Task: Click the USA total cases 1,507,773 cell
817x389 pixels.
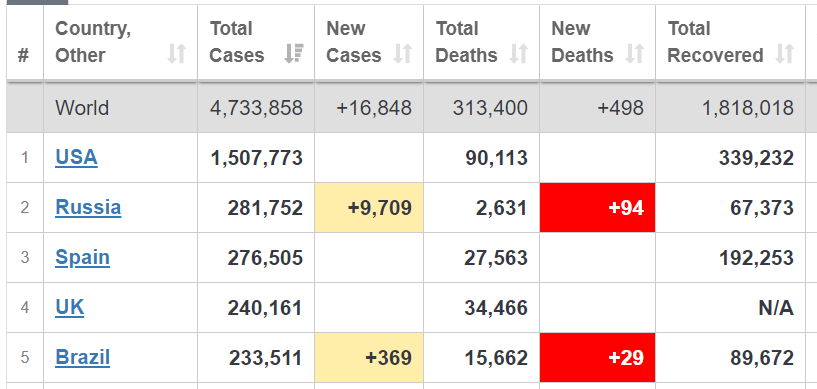Action: [256, 158]
